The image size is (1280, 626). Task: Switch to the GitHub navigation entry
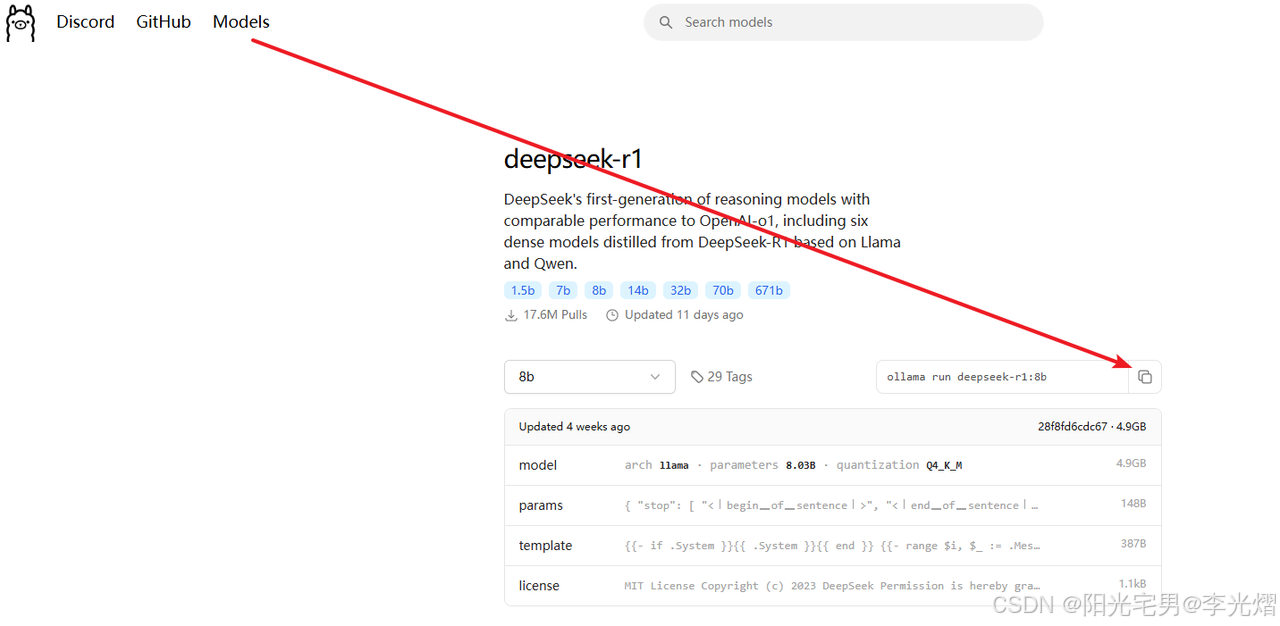163,21
